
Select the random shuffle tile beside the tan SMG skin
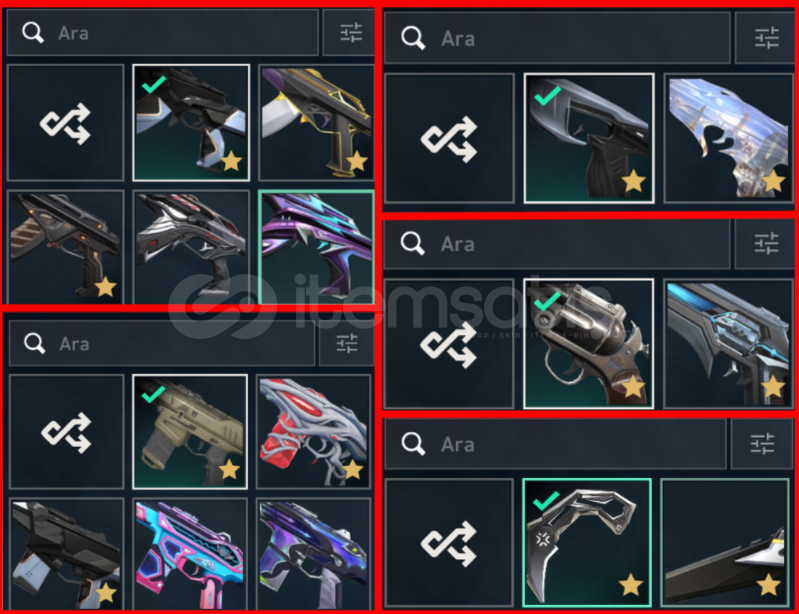point(66,432)
